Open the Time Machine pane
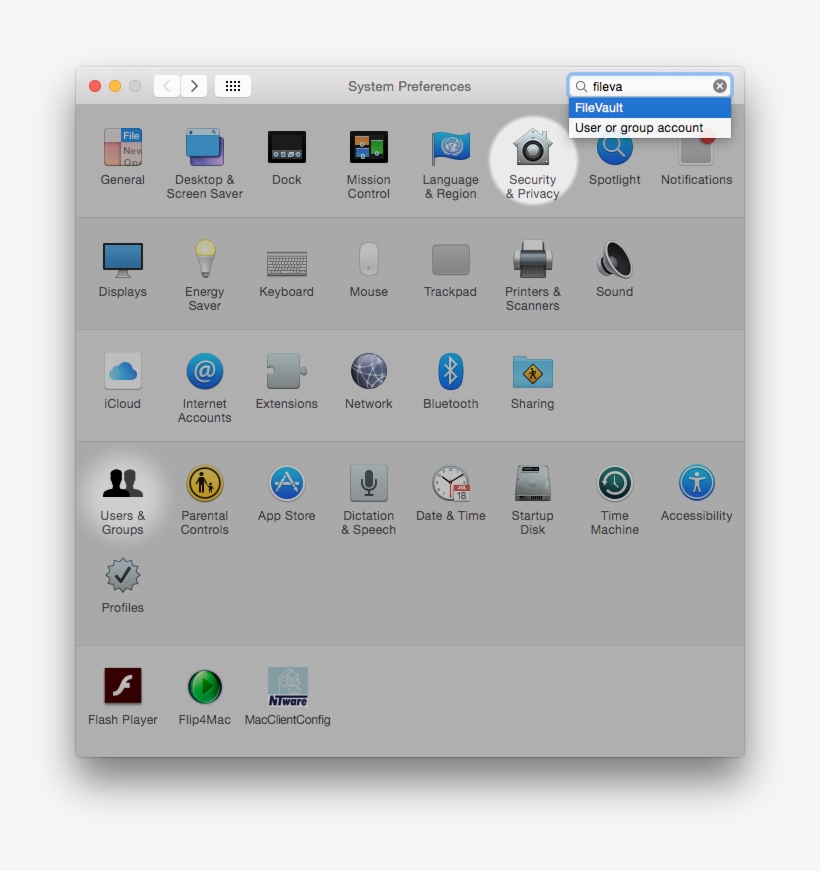The height and width of the screenshot is (871, 820). tap(614, 491)
